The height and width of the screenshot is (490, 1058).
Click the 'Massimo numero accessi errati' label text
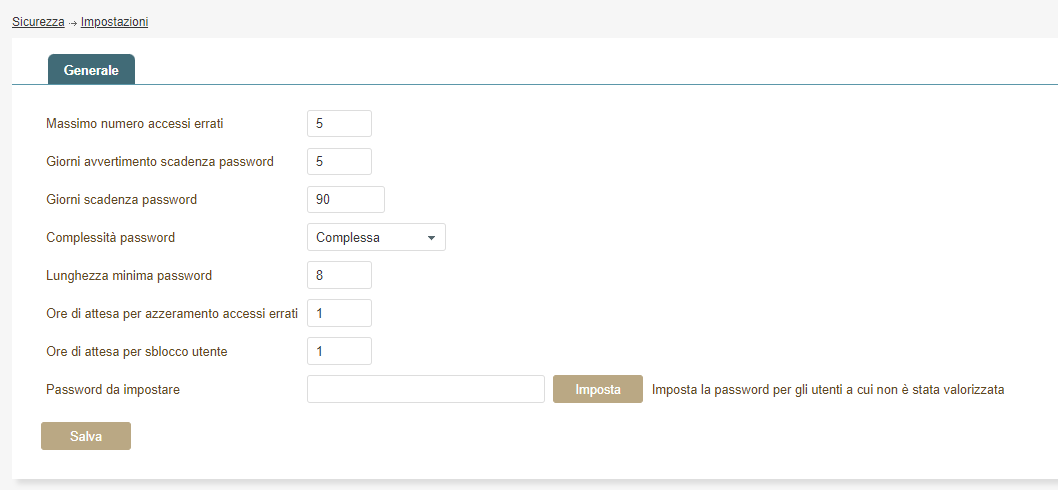coord(135,124)
